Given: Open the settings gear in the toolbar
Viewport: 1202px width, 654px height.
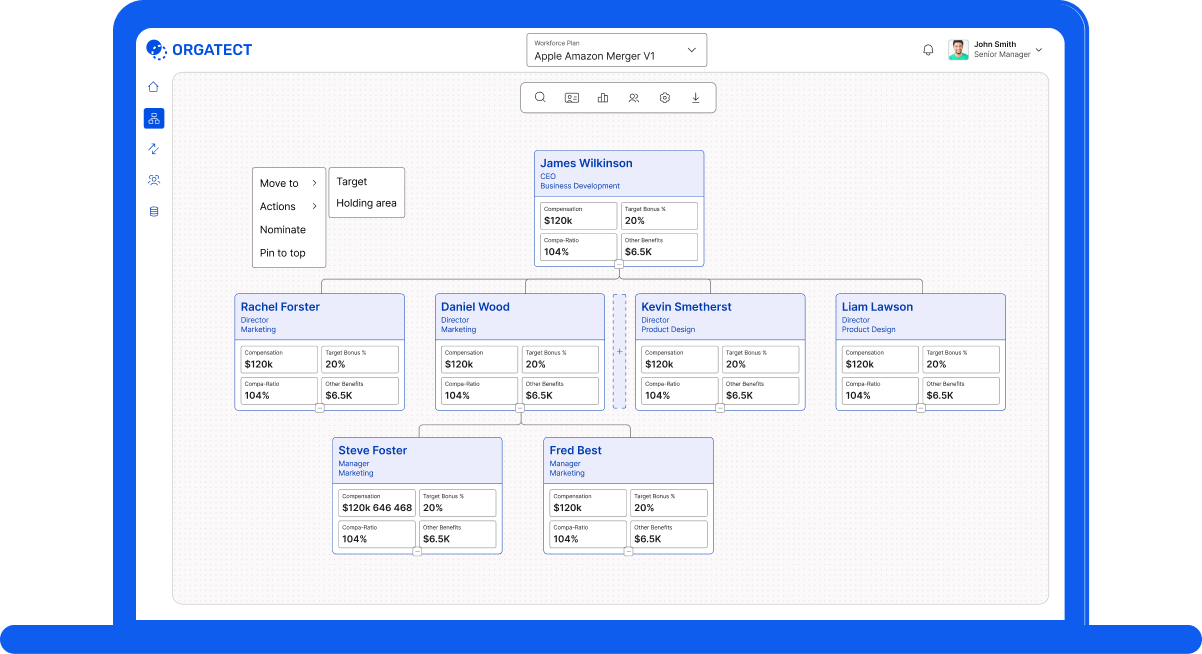Looking at the screenshot, I should click(x=665, y=98).
